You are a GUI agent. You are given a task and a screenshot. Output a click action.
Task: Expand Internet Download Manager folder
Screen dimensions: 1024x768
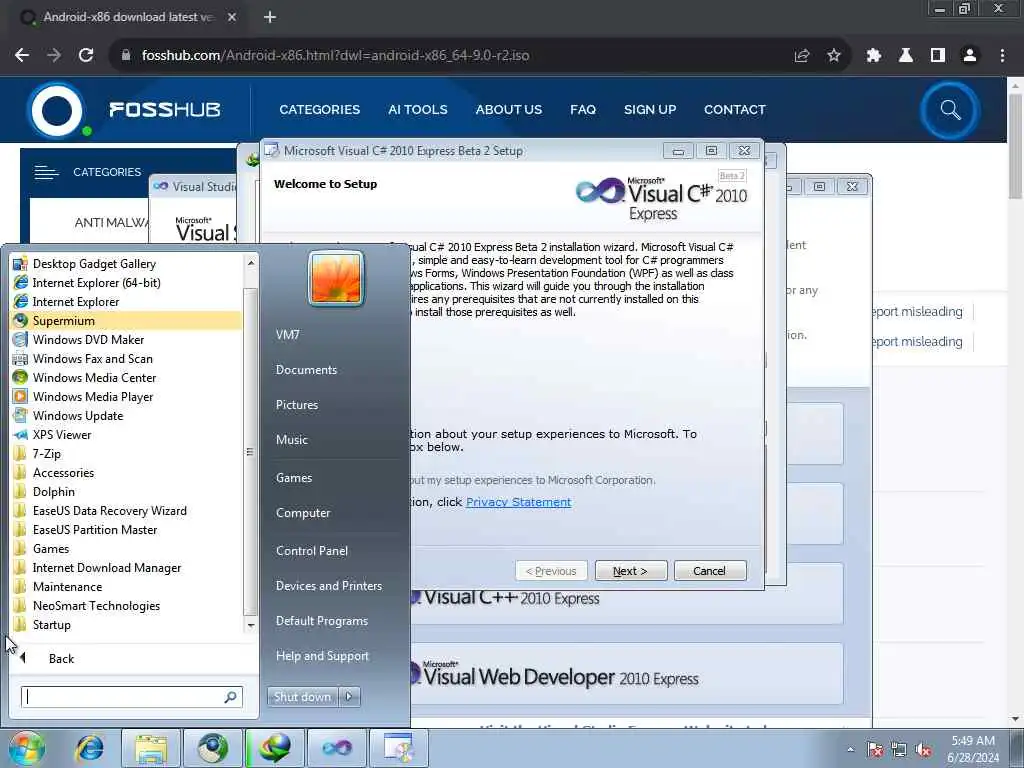[x=107, y=568]
